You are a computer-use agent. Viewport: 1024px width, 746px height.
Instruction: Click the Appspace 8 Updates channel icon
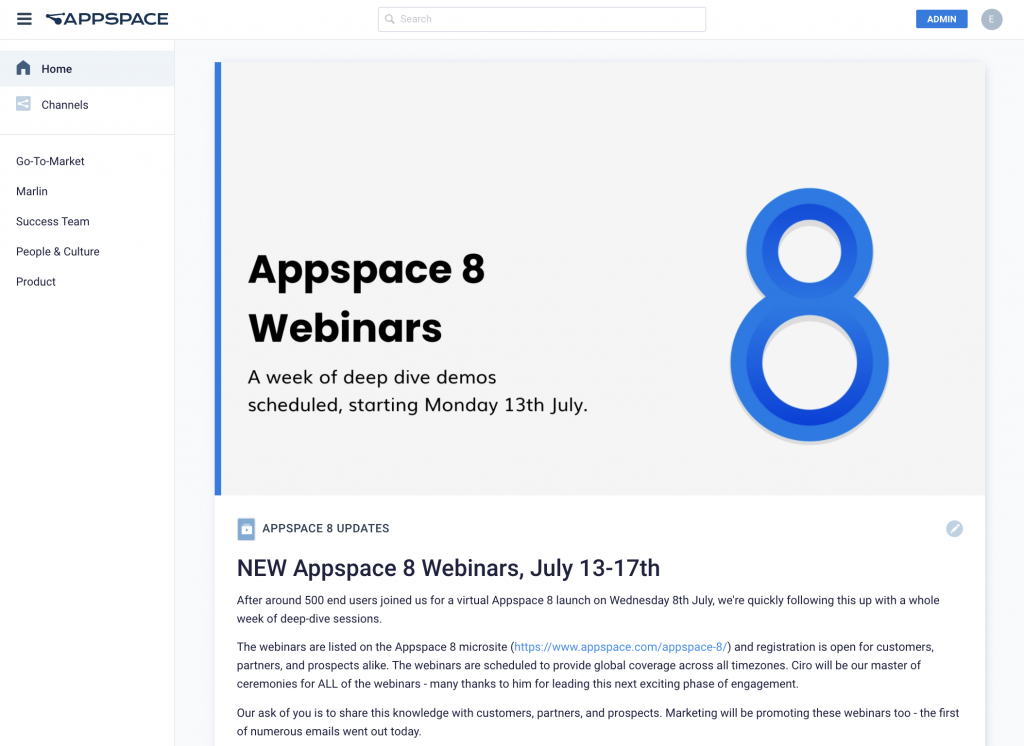click(x=246, y=528)
